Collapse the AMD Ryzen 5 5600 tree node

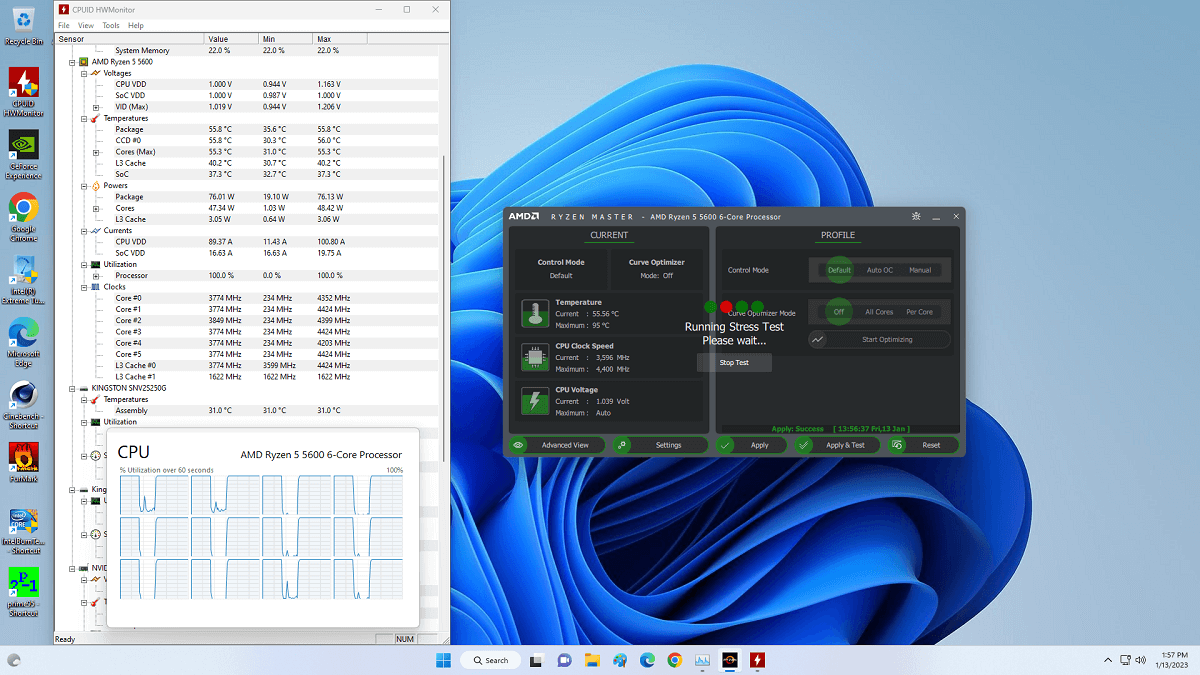point(72,62)
